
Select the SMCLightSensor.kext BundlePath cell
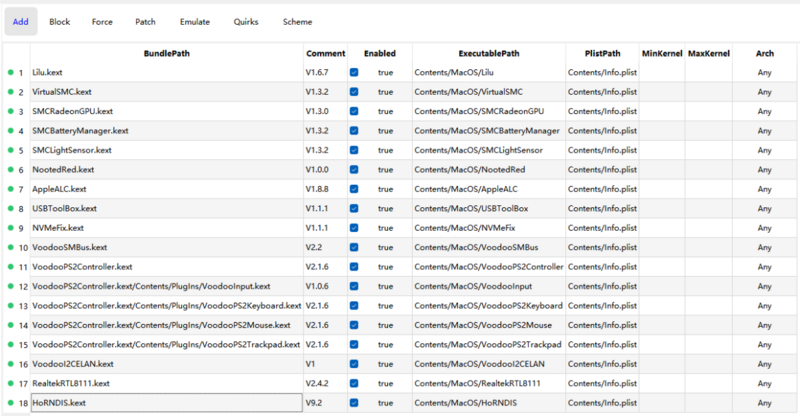pyautogui.click(x=167, y=150)
